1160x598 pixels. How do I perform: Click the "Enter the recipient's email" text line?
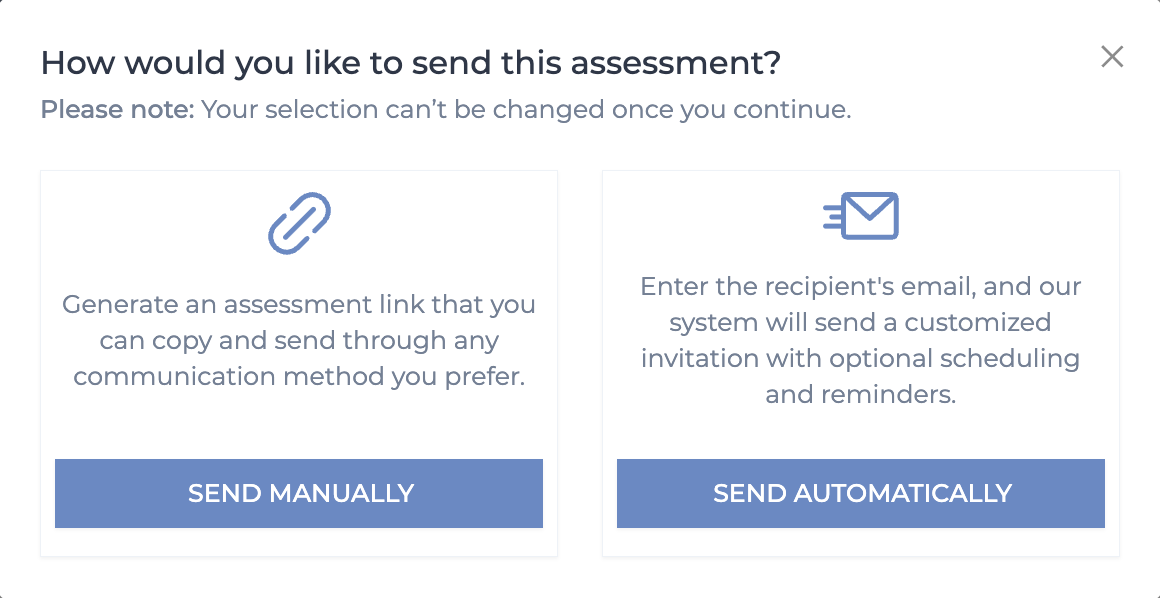click(861, 287)
